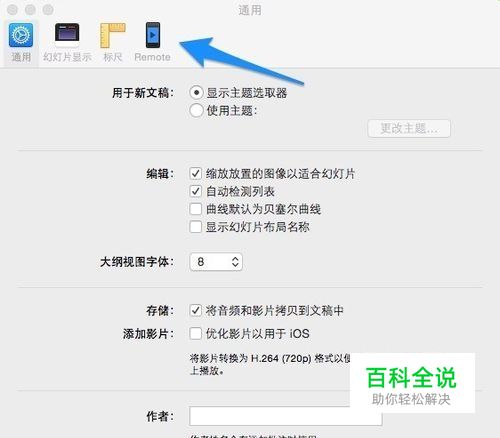This screenshot has width=500, height=438.
Task: Open the 通用 General preferences icon
Action: [21, 35]
